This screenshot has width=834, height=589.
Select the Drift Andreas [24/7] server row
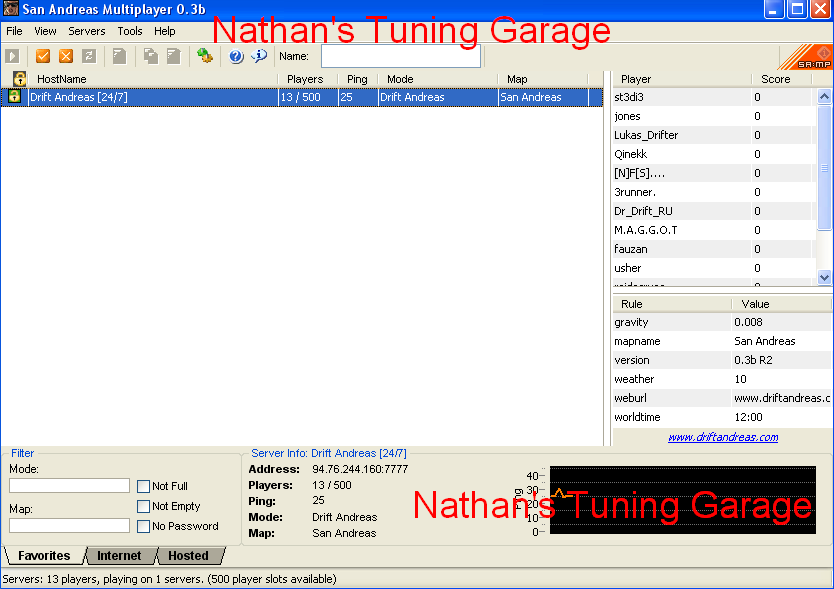pos(302,97)
